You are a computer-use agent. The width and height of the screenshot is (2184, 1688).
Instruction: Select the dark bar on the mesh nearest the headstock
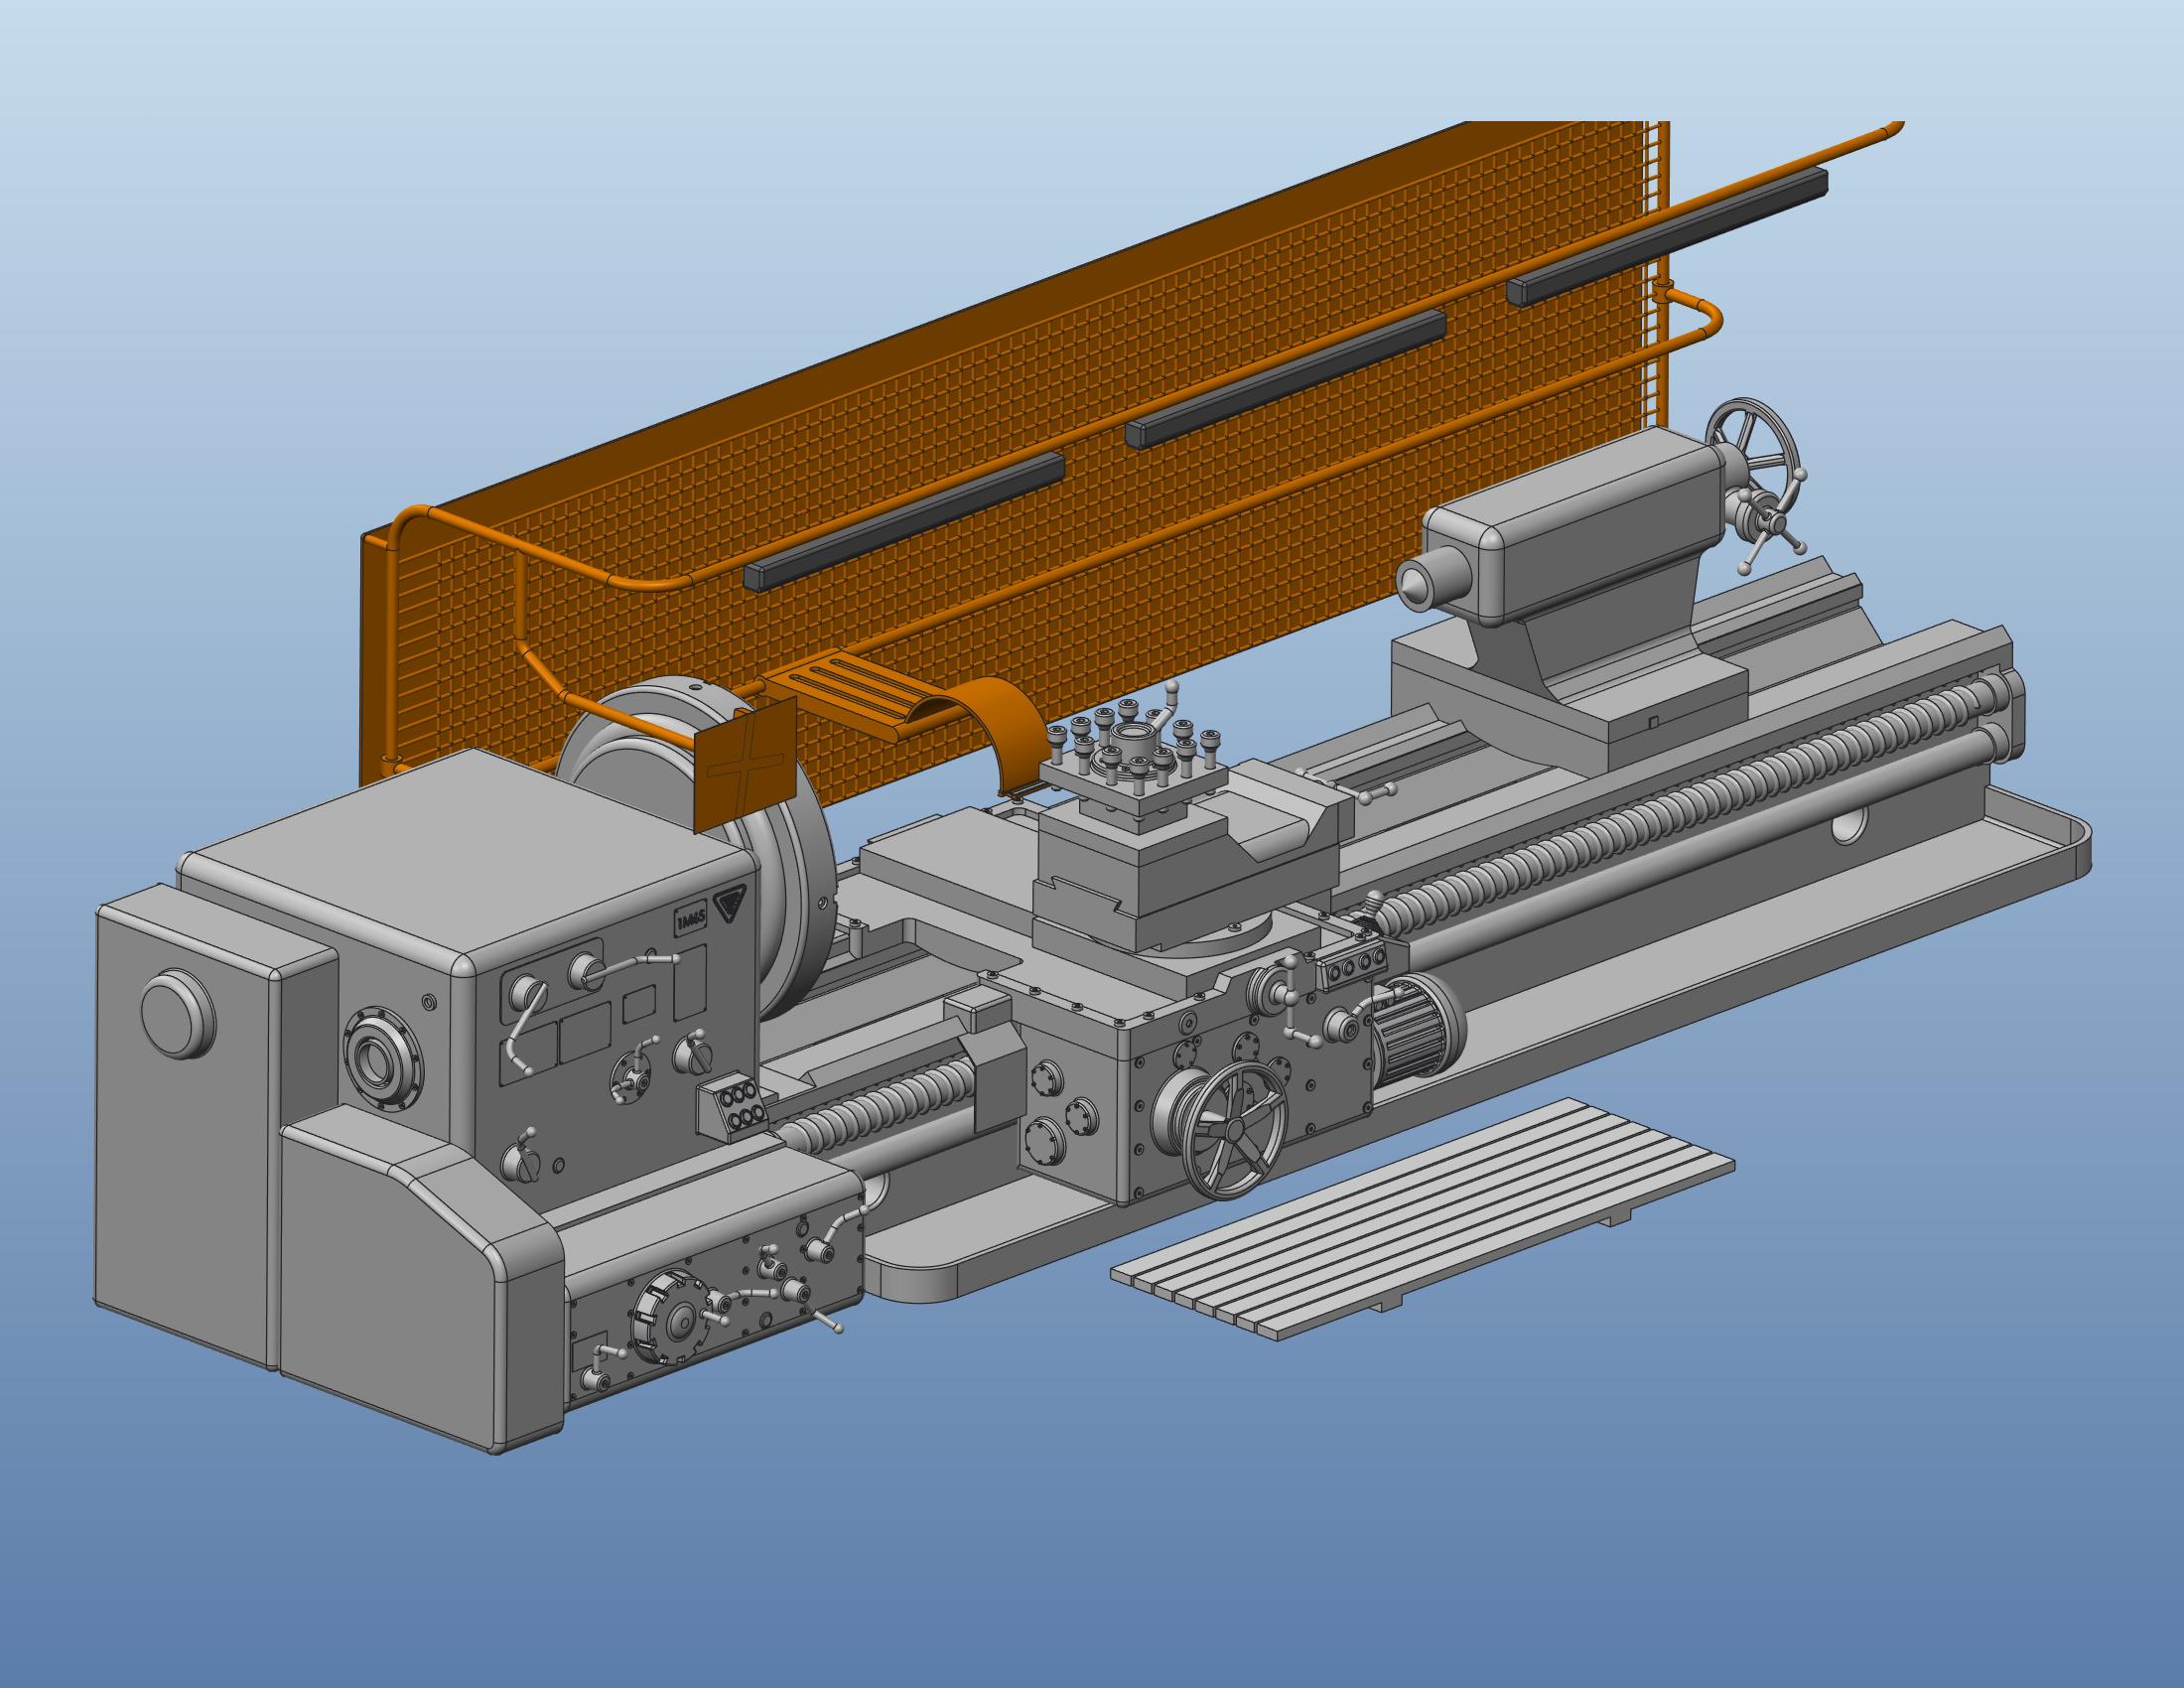point(903,522)
